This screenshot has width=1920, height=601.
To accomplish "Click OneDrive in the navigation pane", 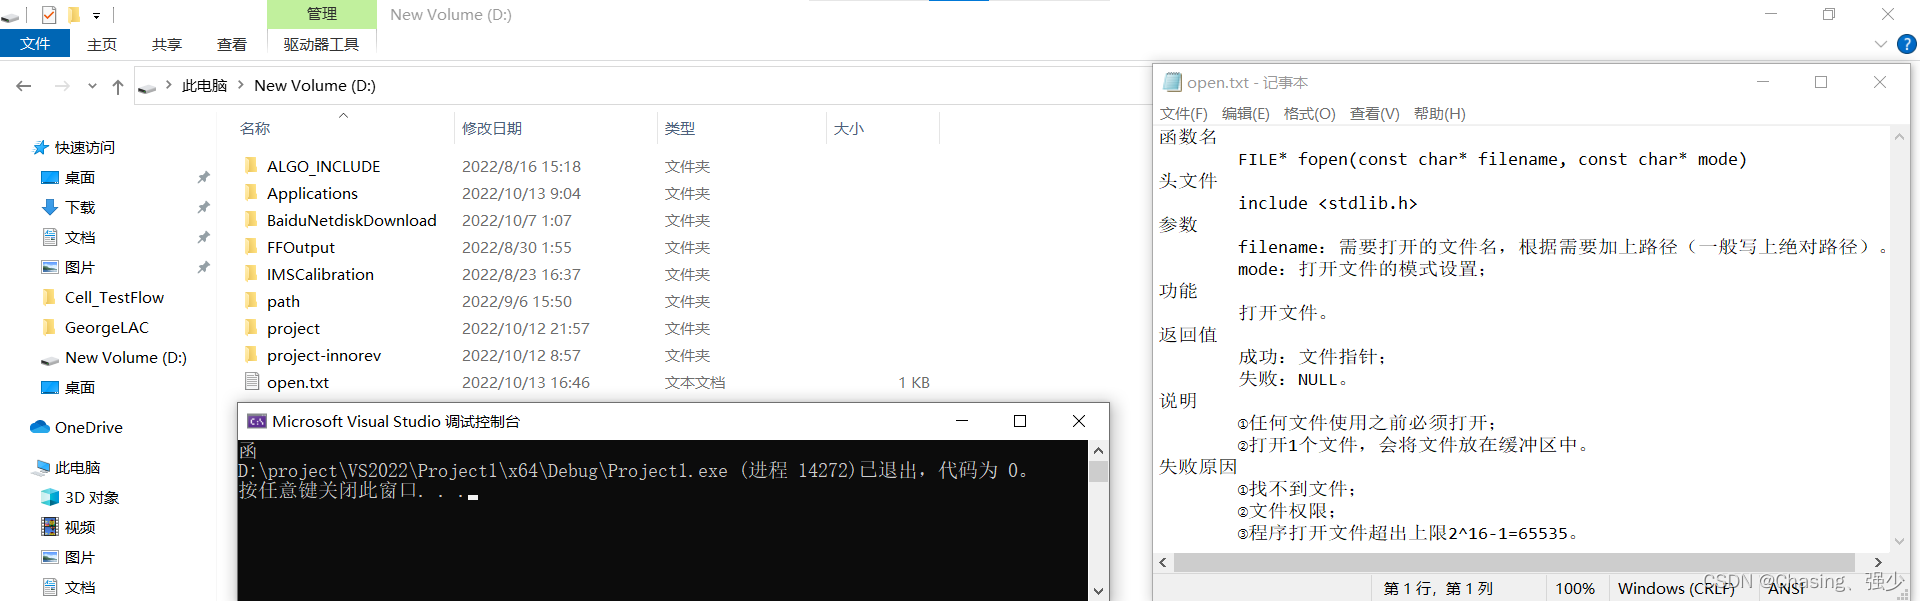I will (x=88, y=427).
